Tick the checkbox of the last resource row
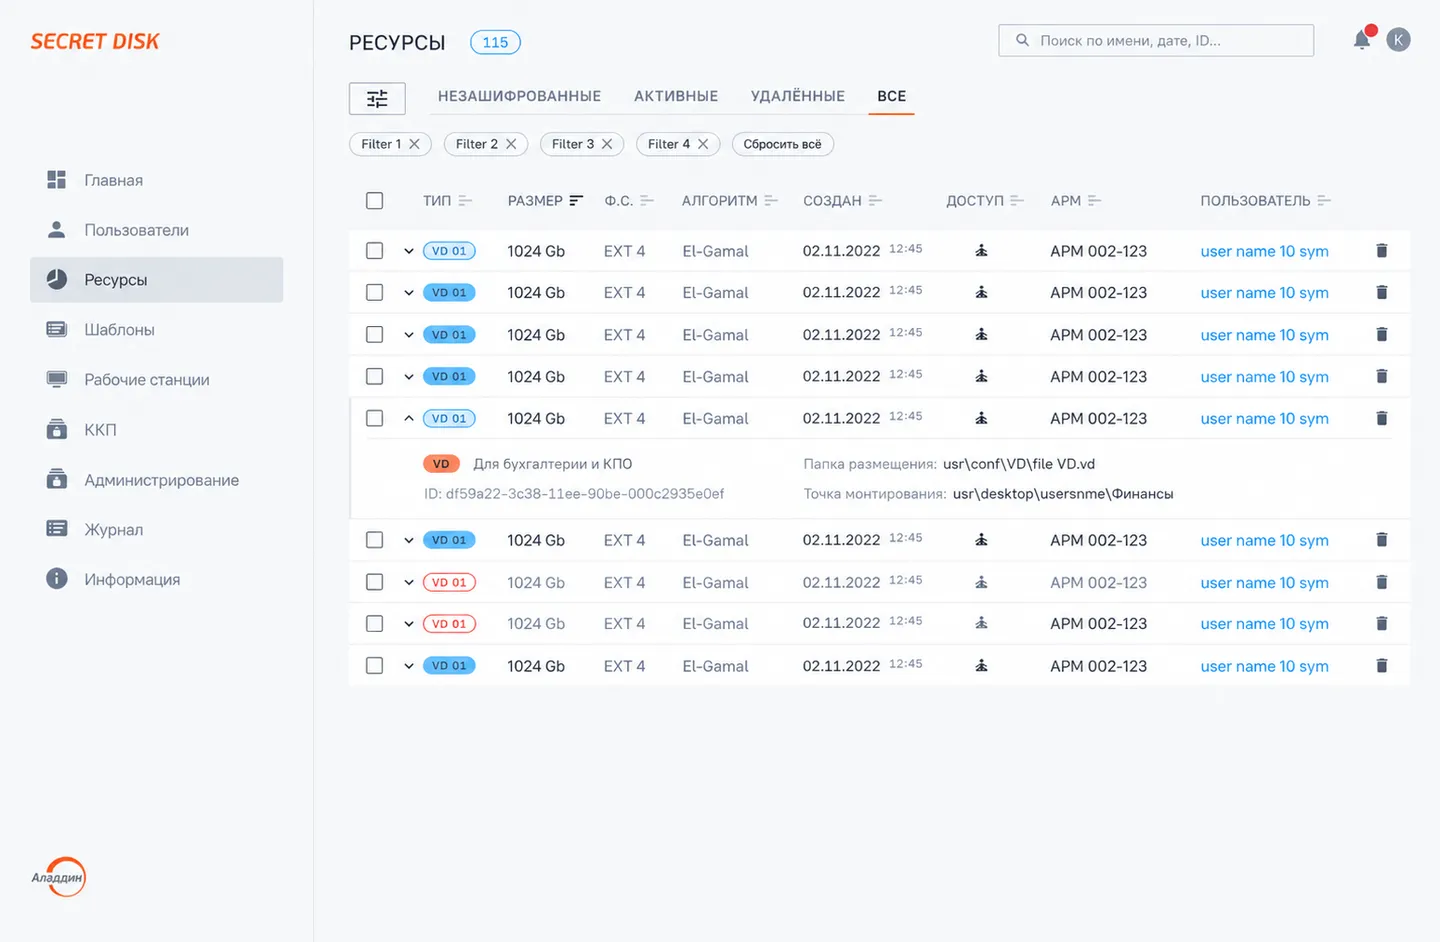1440x942 pixels. tap(375, 666)
